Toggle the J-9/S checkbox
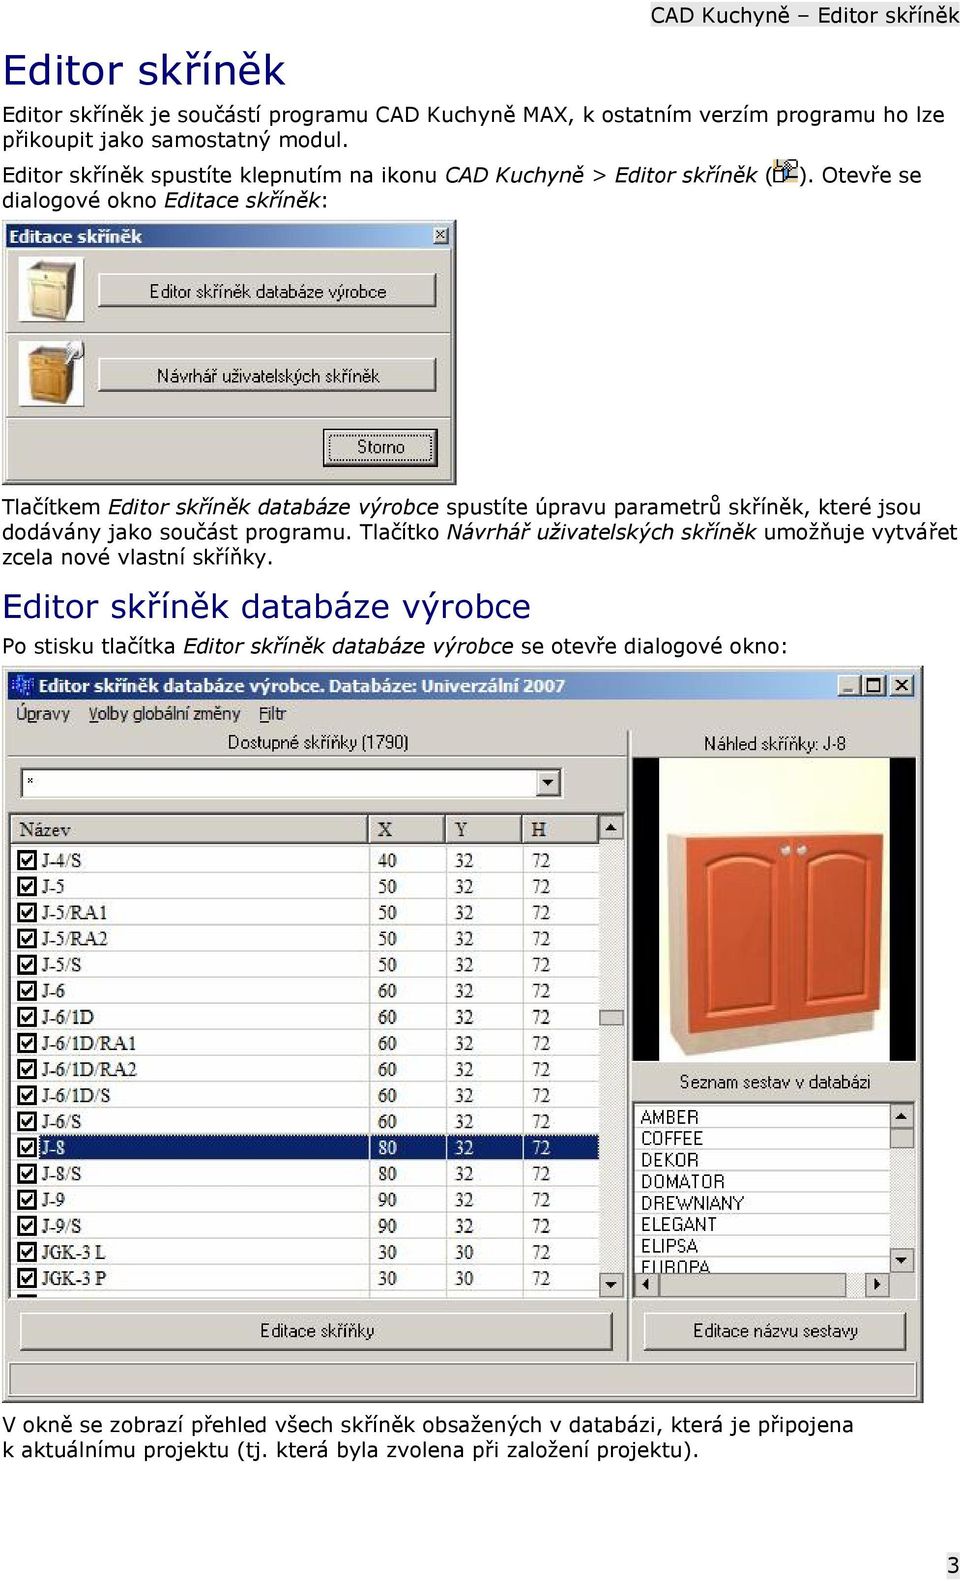Screen dimensions: 960x1581 tap(28, 1226)
